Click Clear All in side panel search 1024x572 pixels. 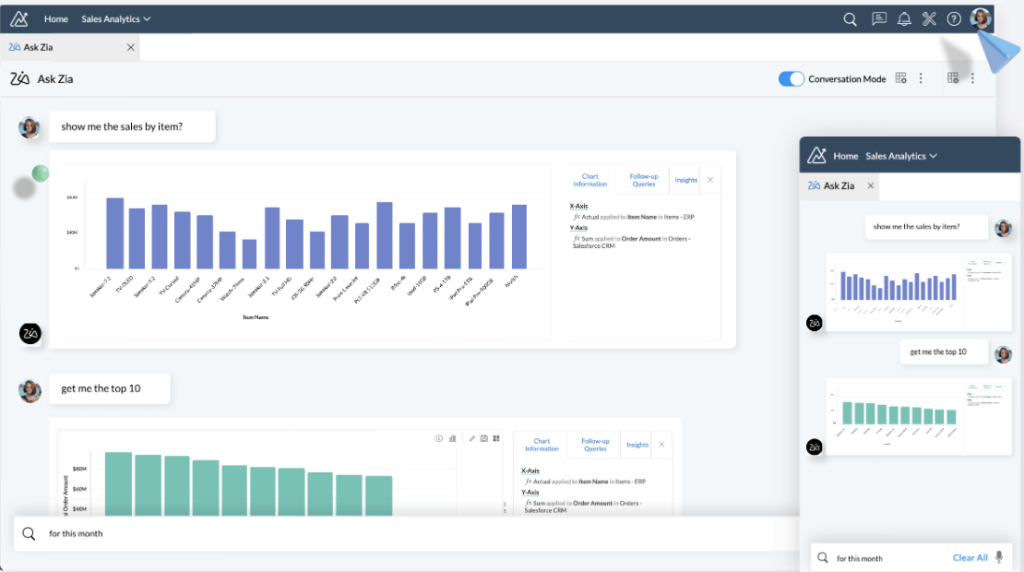970,558
